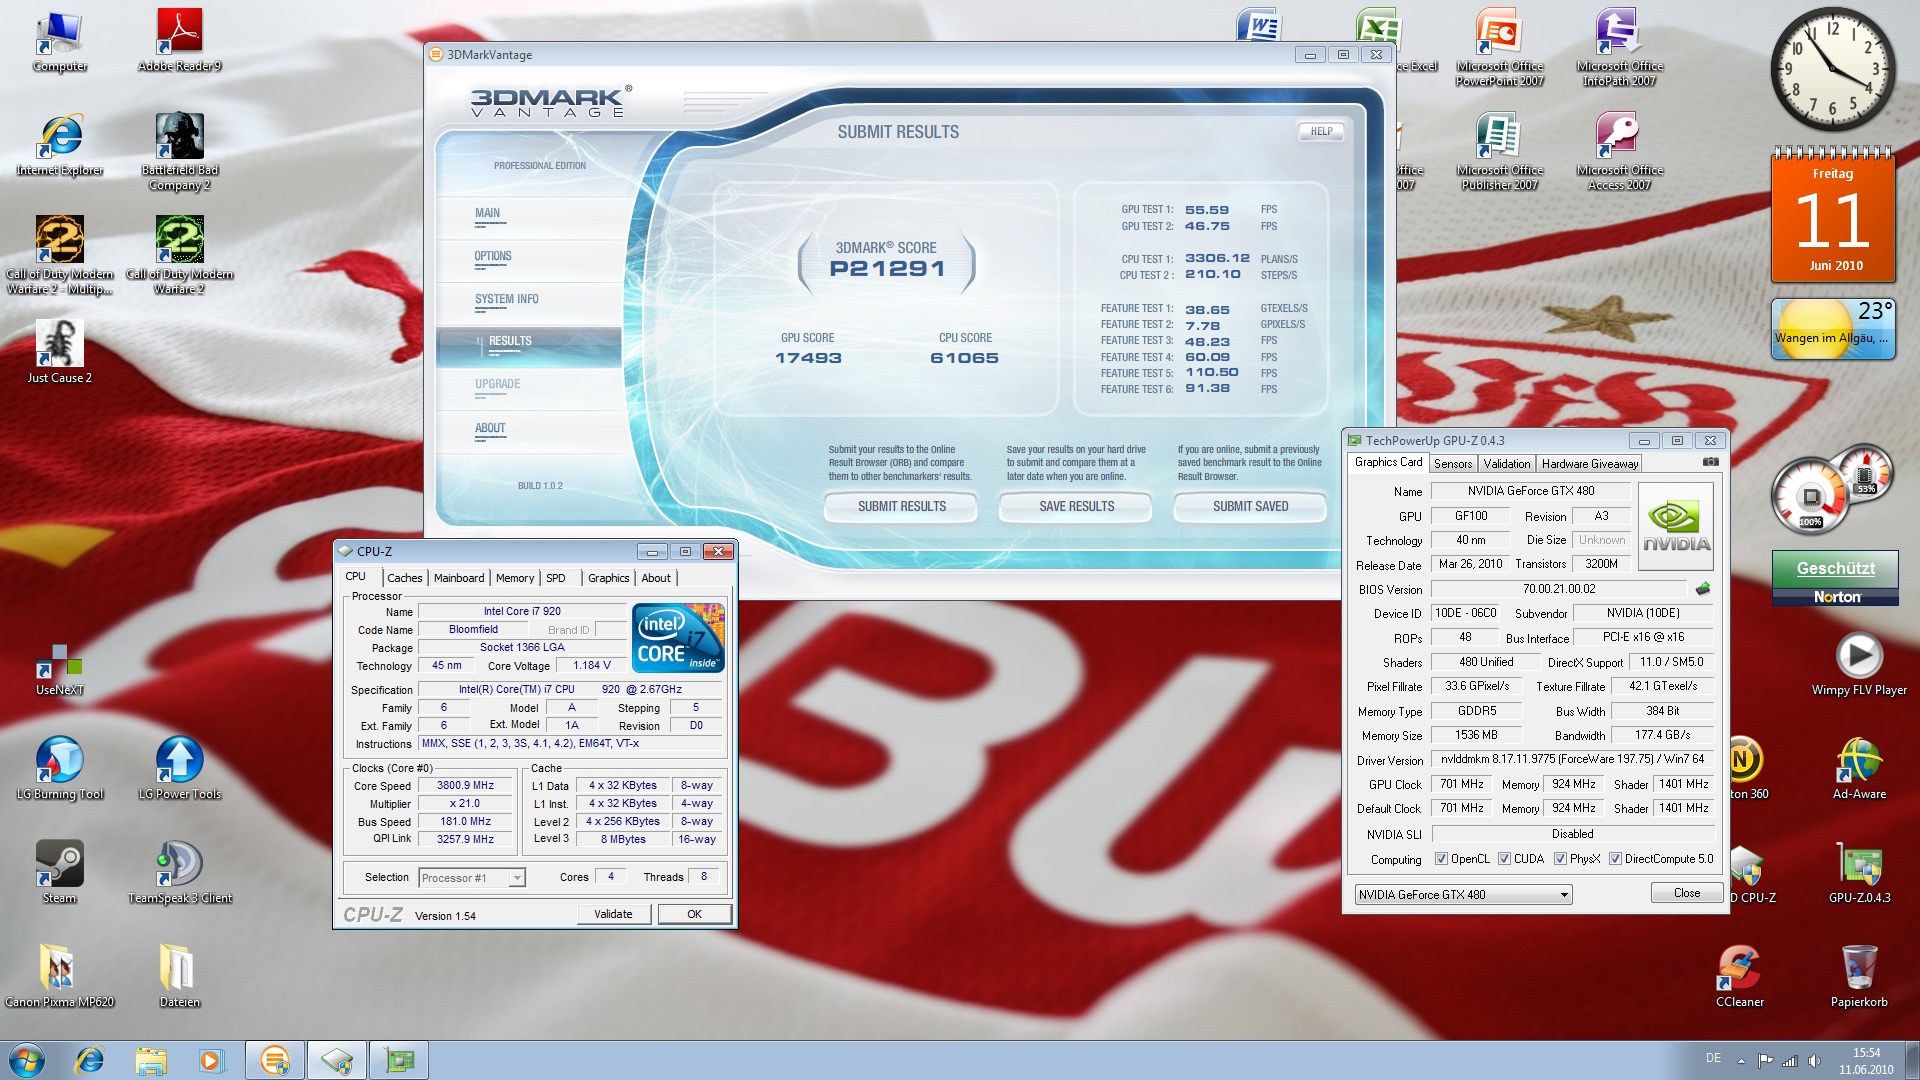Click the HELP button in 3DMark
Image resolution: width=1920 pixels, height=1080 pixels.
[1321, 132]
